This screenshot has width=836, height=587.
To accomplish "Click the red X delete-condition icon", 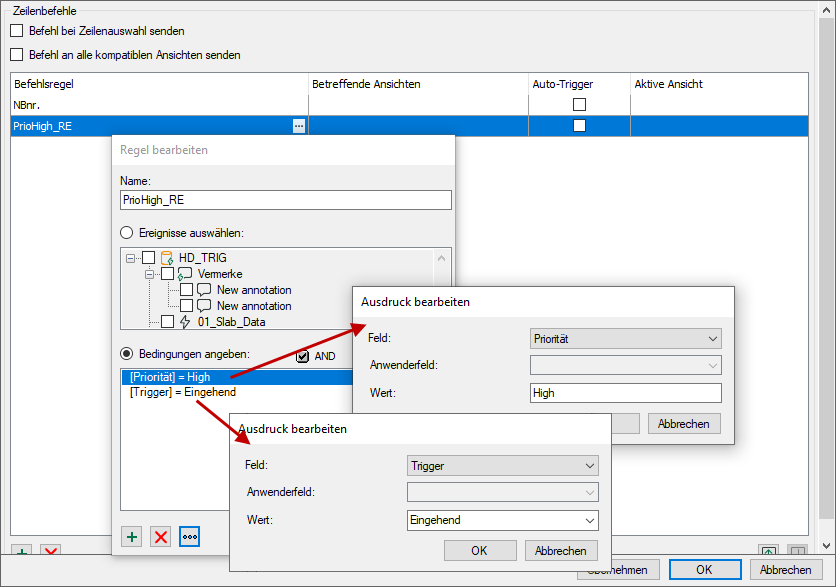I will [x=160, y=537].
